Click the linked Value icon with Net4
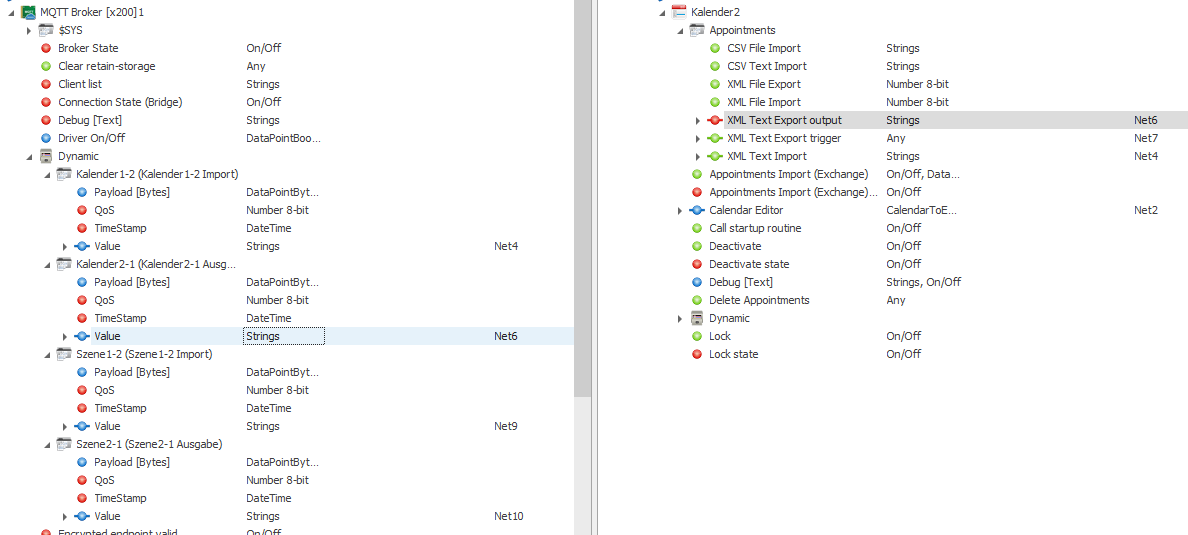Screen dimensions: 1188x535 click(x=82, y=246)
